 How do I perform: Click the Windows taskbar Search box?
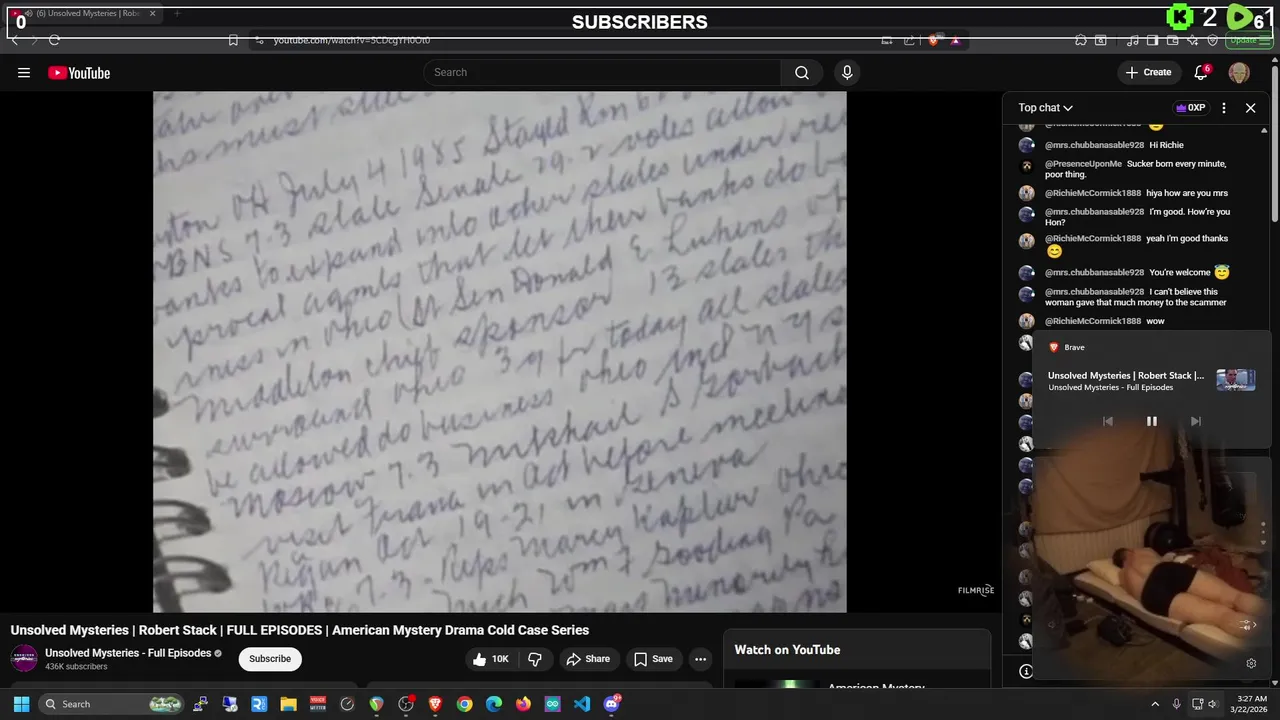(x=112, y=704)
